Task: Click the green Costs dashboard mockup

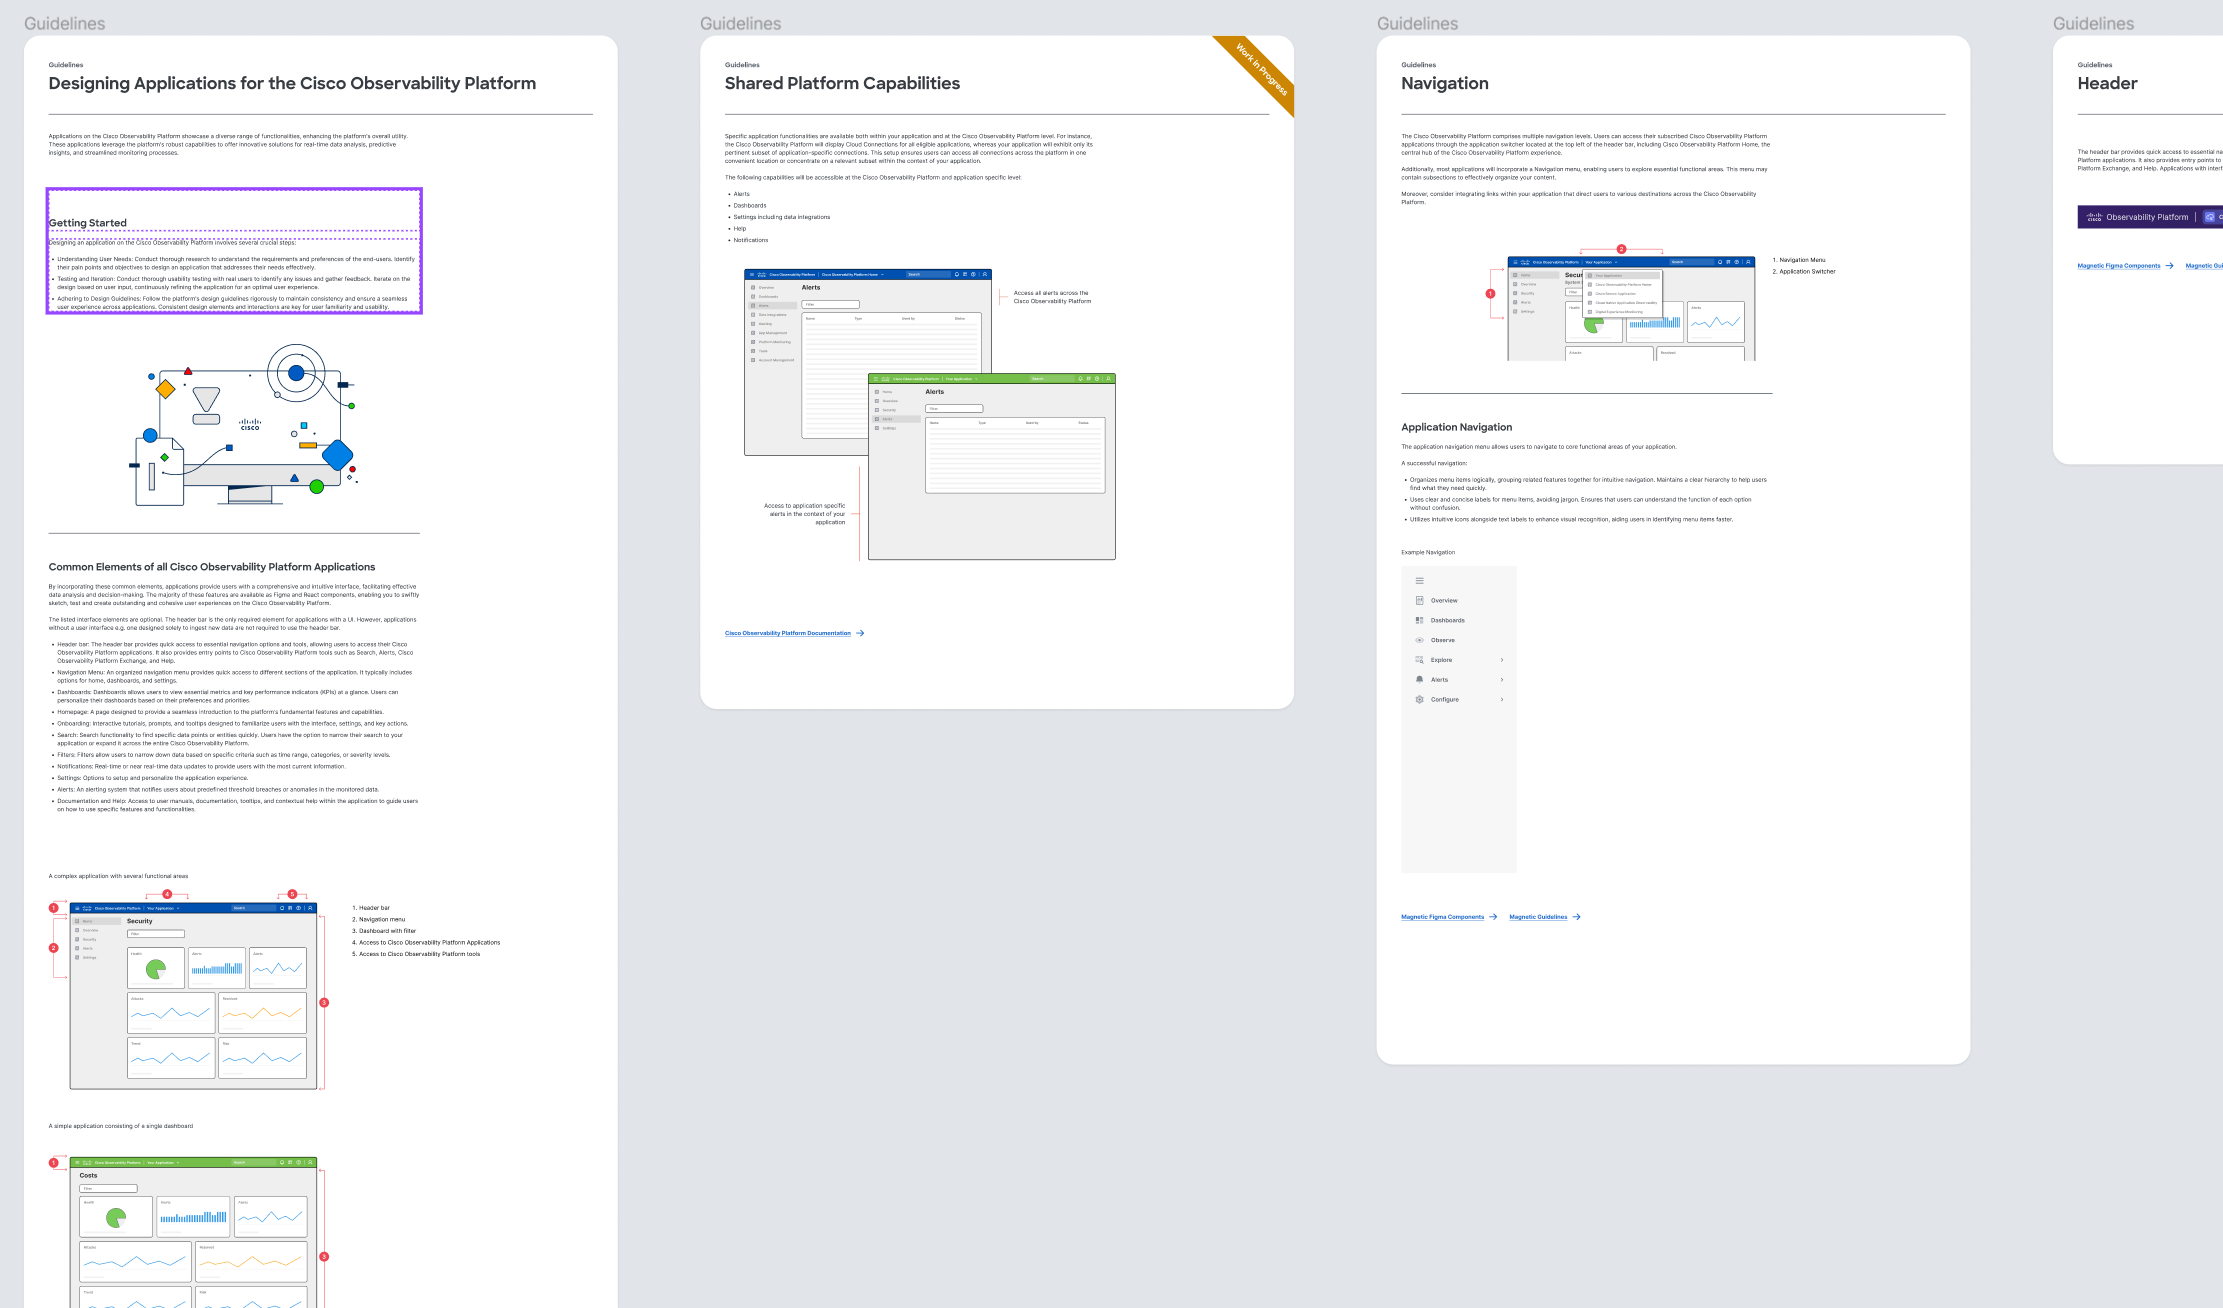Action: tap(193, 1232)
